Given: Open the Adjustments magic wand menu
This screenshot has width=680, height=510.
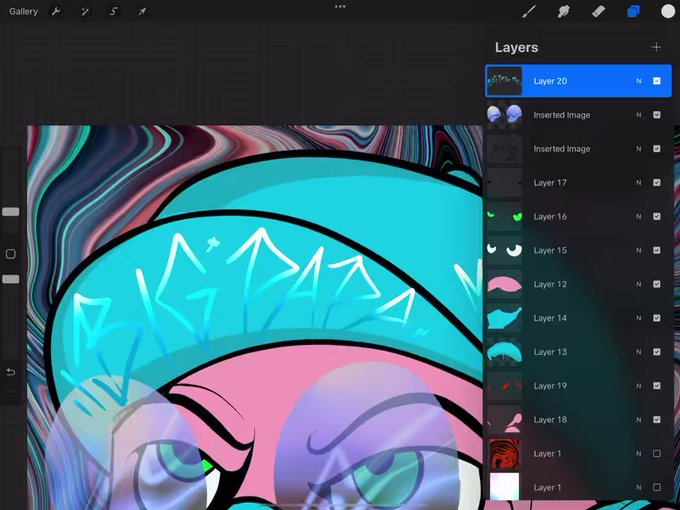Looking at the screenshot, I should (85, 12).
